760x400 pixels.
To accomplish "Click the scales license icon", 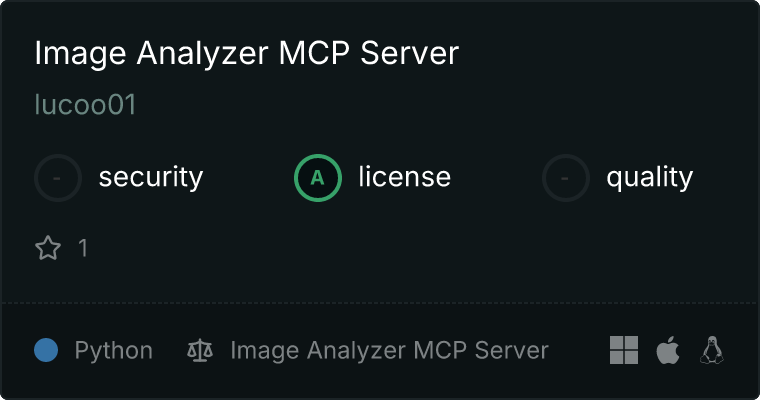I will tap(200, 350).
